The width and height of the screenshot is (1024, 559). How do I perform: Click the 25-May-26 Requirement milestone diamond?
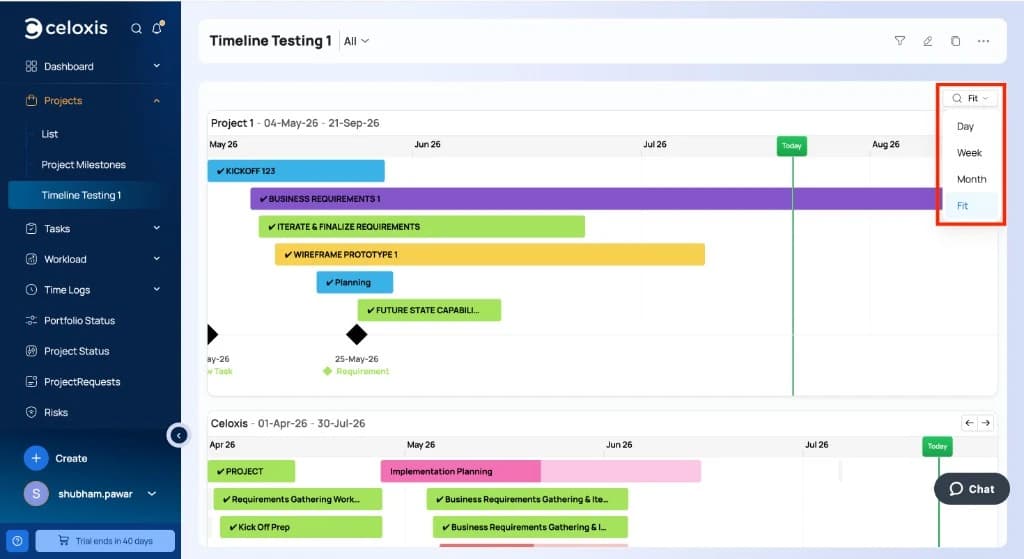[357, 334]
